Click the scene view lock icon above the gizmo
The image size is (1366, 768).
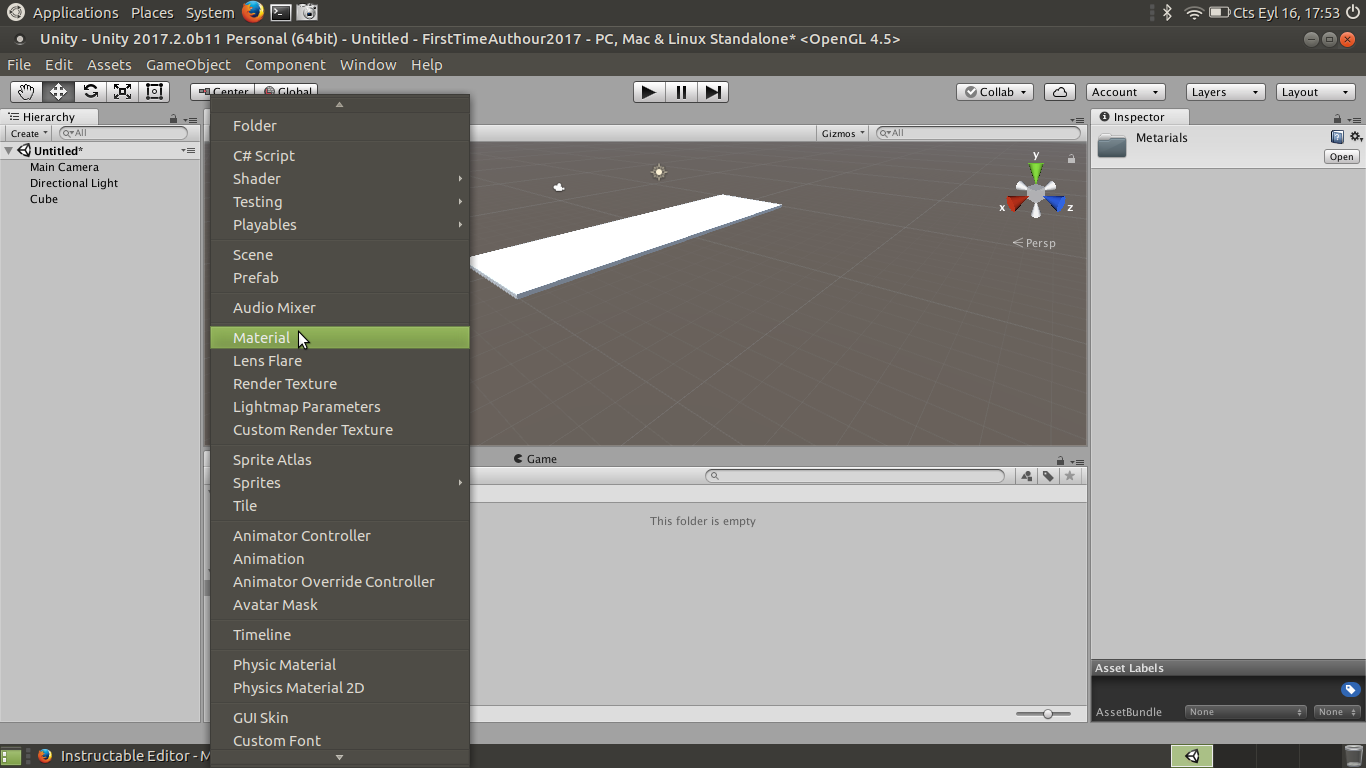(1071, 159)
